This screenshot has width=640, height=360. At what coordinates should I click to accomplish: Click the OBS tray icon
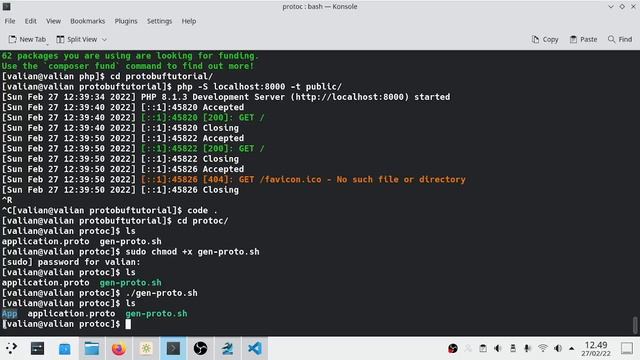coord(453,348)
